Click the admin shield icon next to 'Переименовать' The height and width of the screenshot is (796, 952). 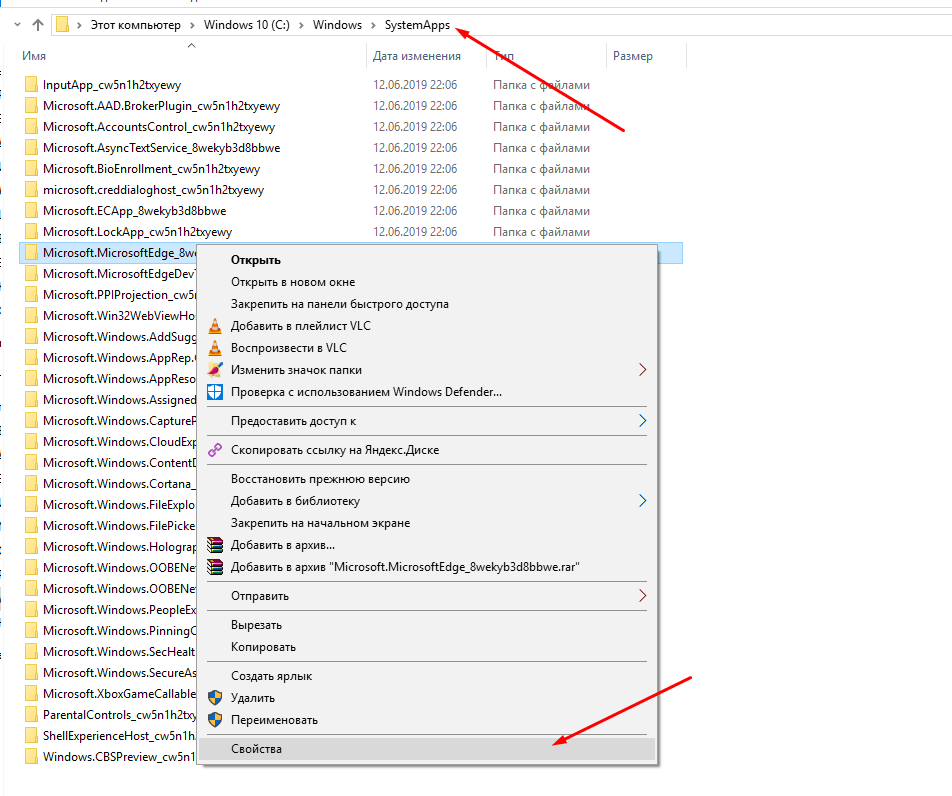tap(215, 720)
